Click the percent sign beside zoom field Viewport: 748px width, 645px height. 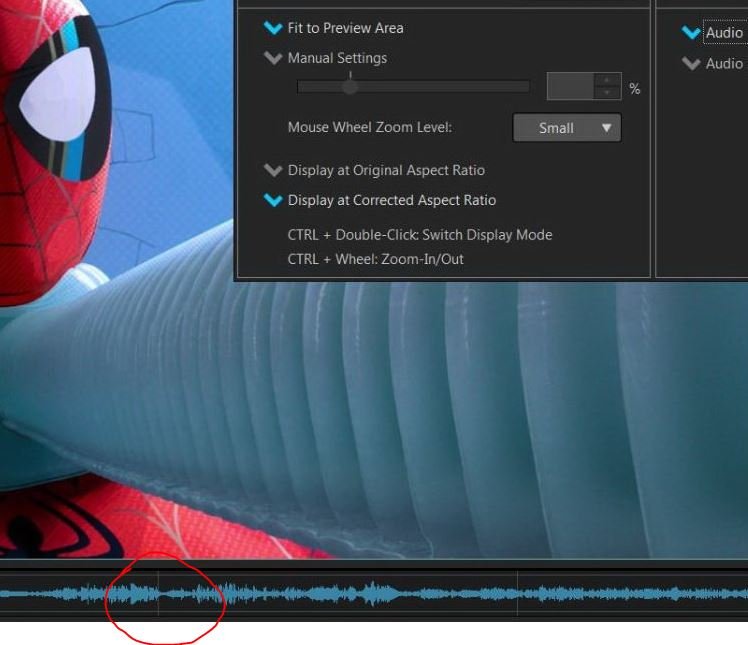click(x=634, y=89)
